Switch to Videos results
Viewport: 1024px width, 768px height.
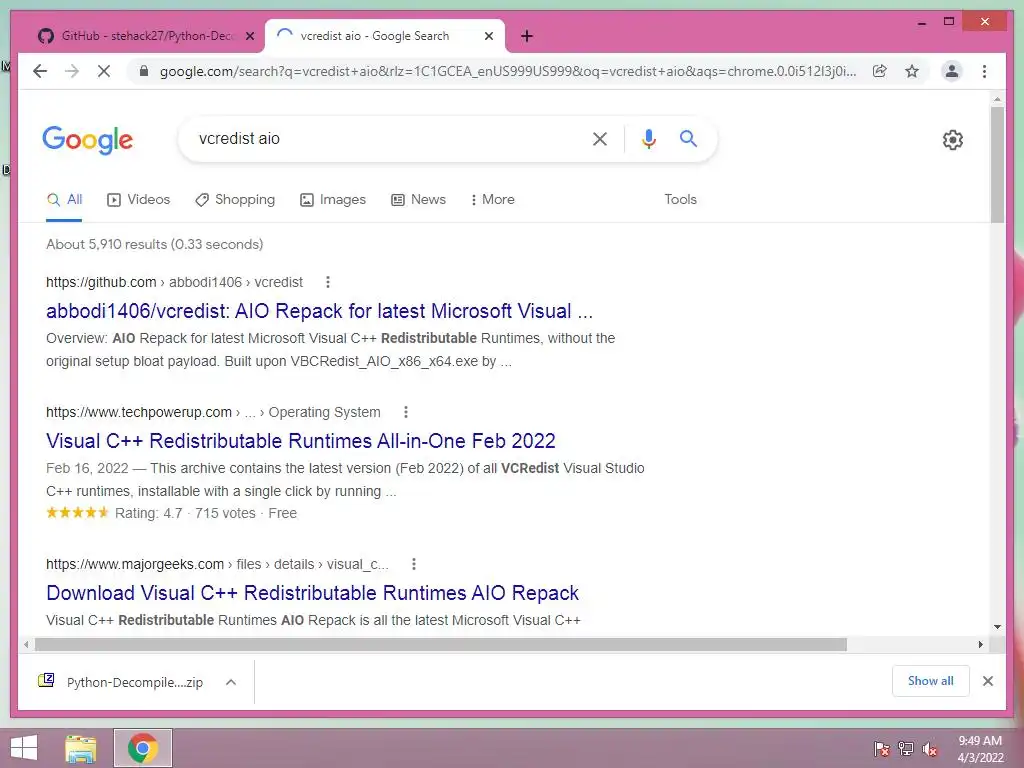coord(138,200)
